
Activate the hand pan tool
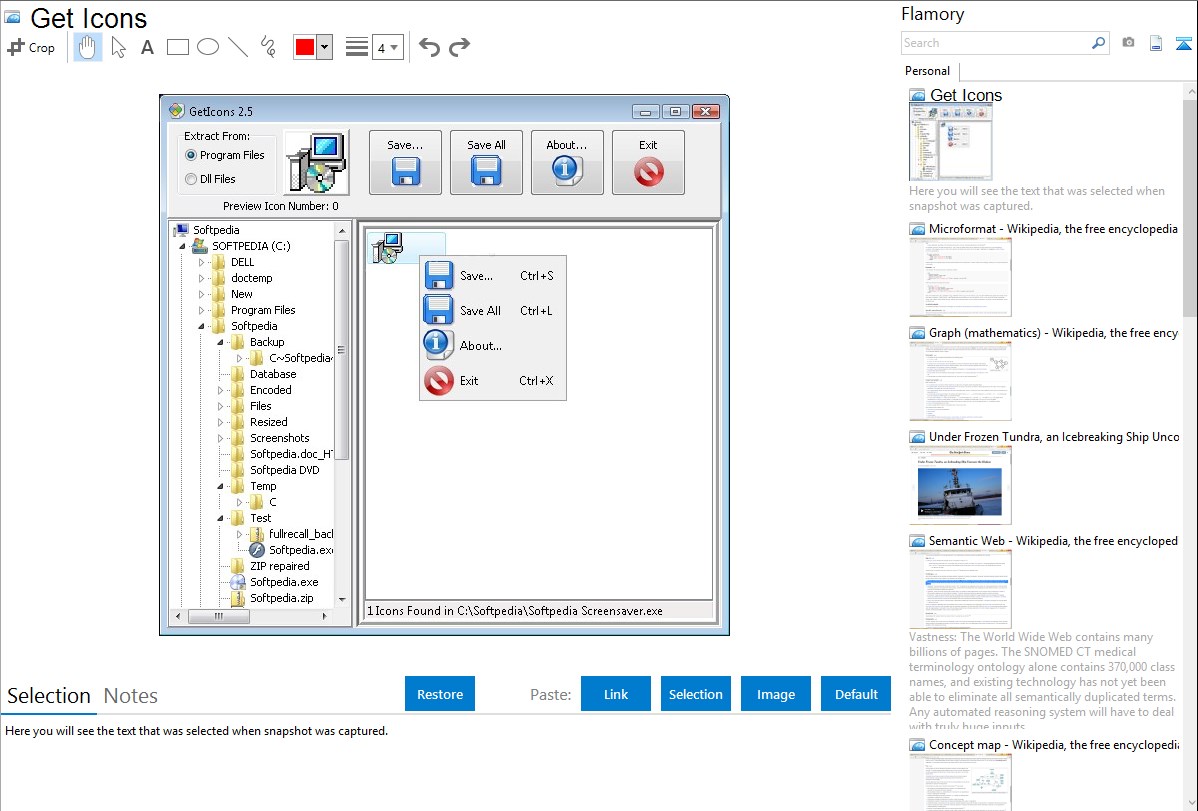tap(87, 47)
